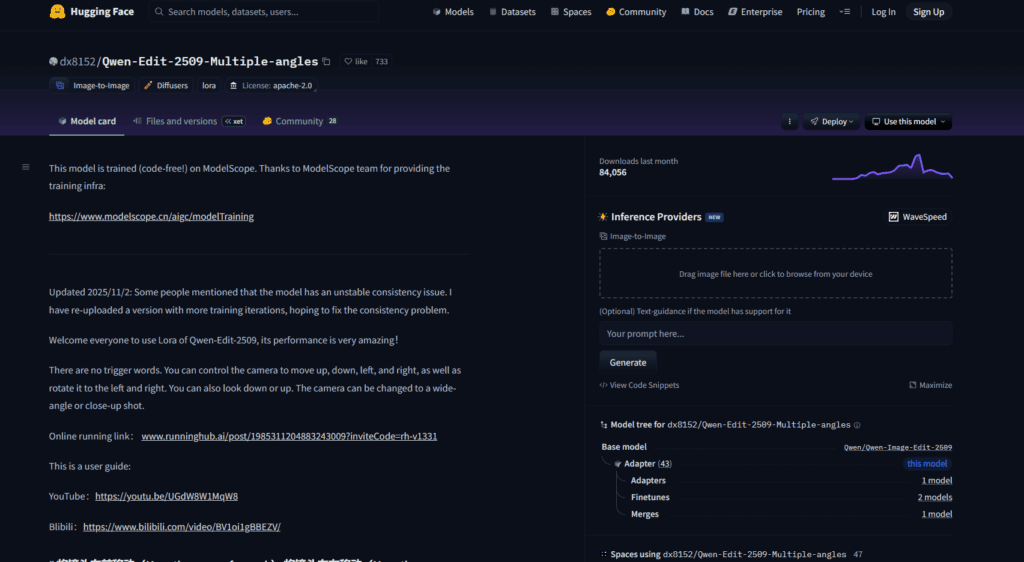This screenshot has width=1024, height=562.
Task: Open the three-dot more options menu
Action: click(789, 121)
